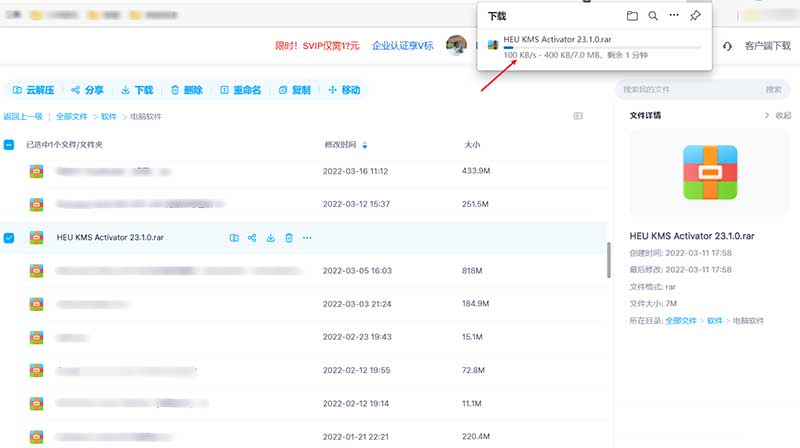Focus the file search input field
The width and height of the screenshot is (800, 448).
(x=689, y=90)
